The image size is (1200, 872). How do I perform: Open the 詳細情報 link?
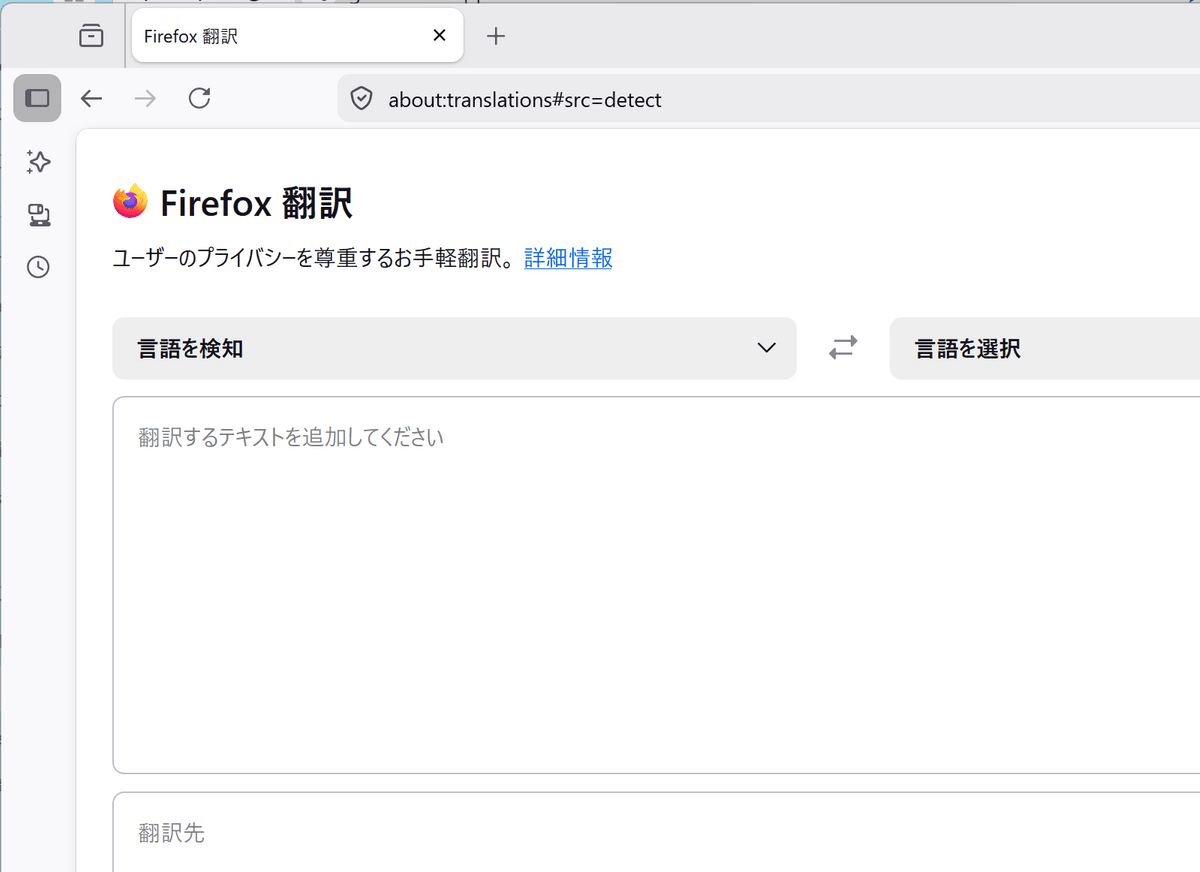pyautogui.click(x=568, y=259)
